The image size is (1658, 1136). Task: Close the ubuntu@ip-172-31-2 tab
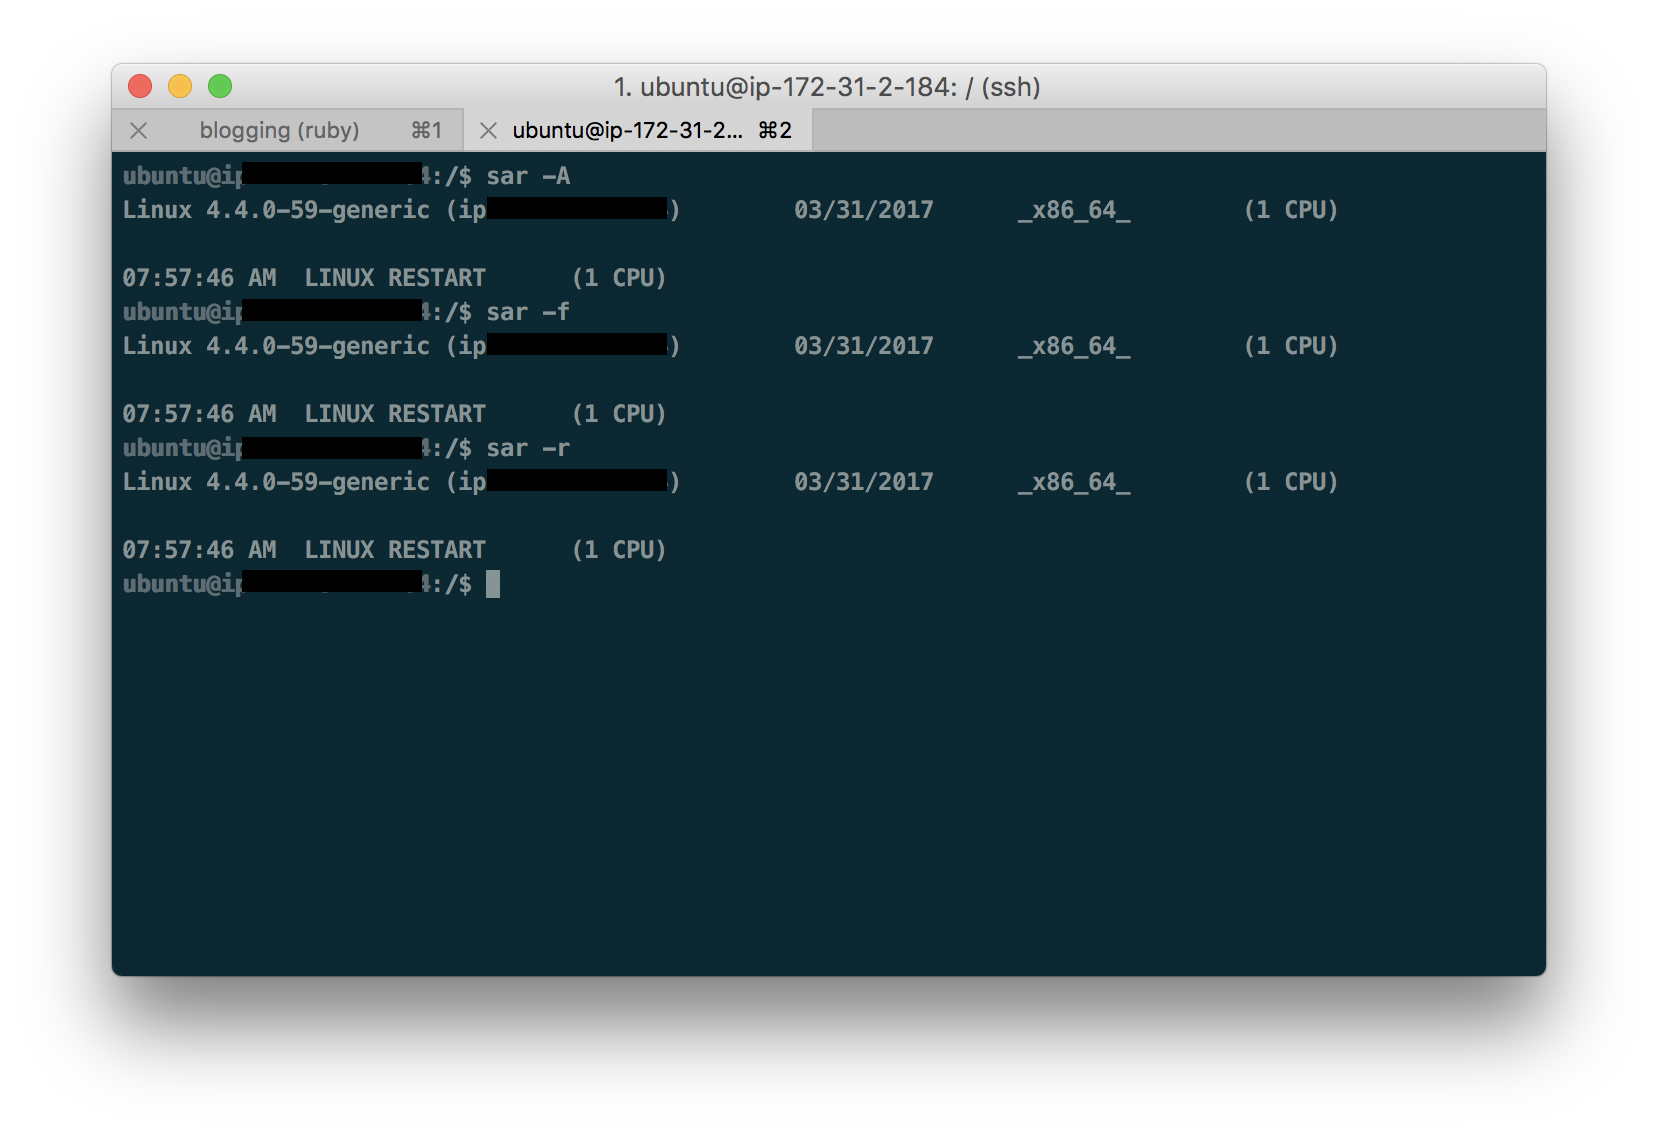(488, 131)
